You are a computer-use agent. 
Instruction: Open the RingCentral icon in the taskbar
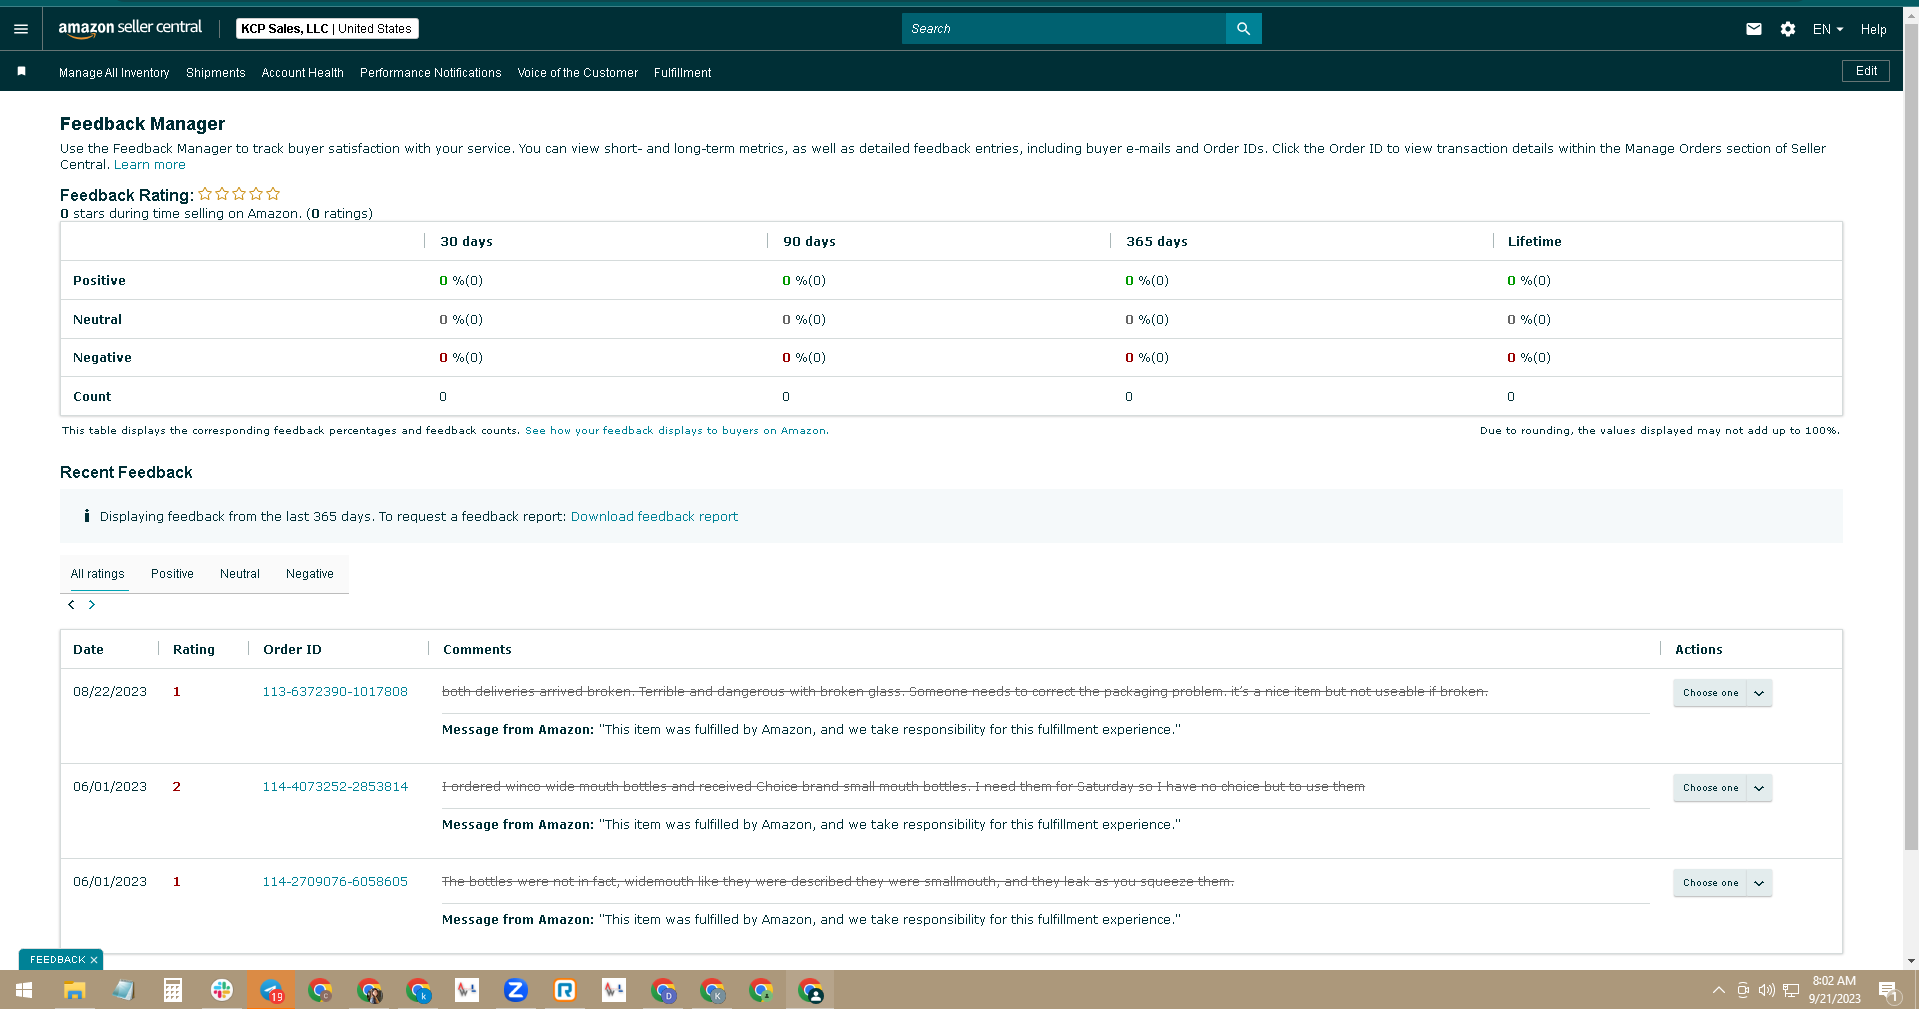pos(565,990)
